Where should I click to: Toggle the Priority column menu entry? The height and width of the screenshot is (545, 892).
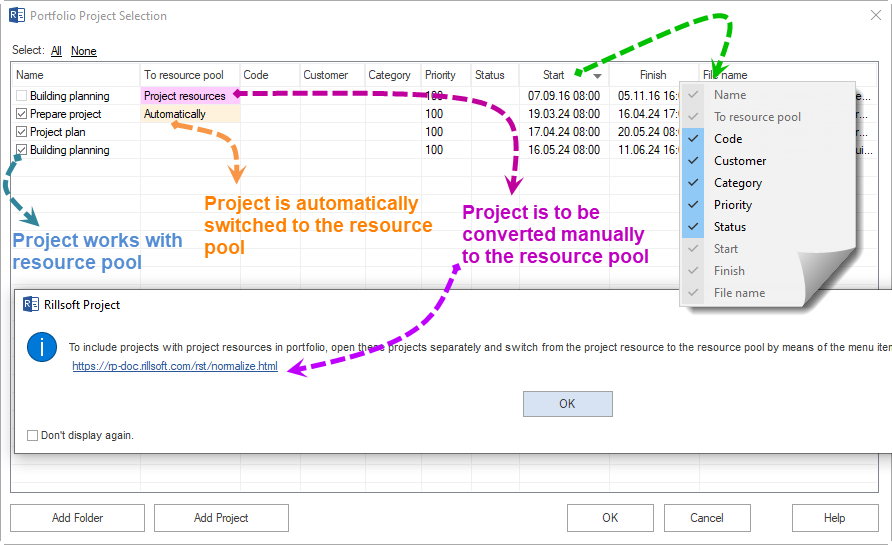point(768,205)
